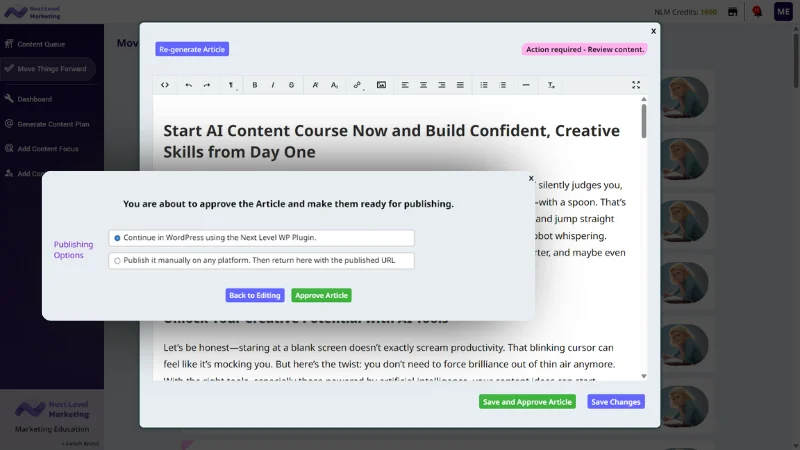800x450 pixels.
Task: Toggle code view in editor toolbar
Action: pos(165,85)
